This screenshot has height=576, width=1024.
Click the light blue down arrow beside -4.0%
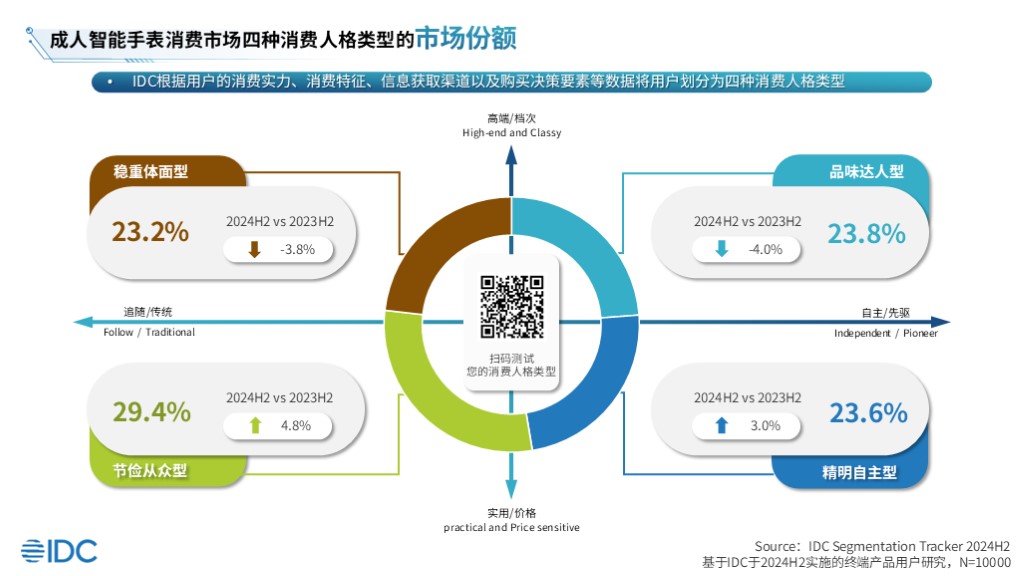722,250
